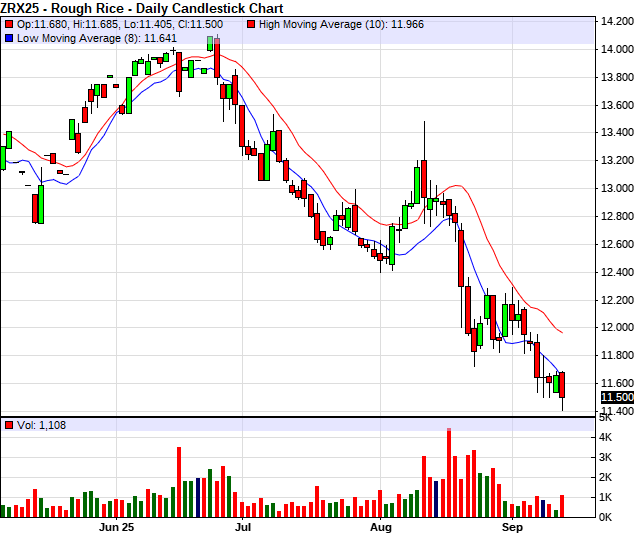Screen dimensions: 640x536
Task: Select the Jun 25 date axis label
Action: (x=116, y=525)
